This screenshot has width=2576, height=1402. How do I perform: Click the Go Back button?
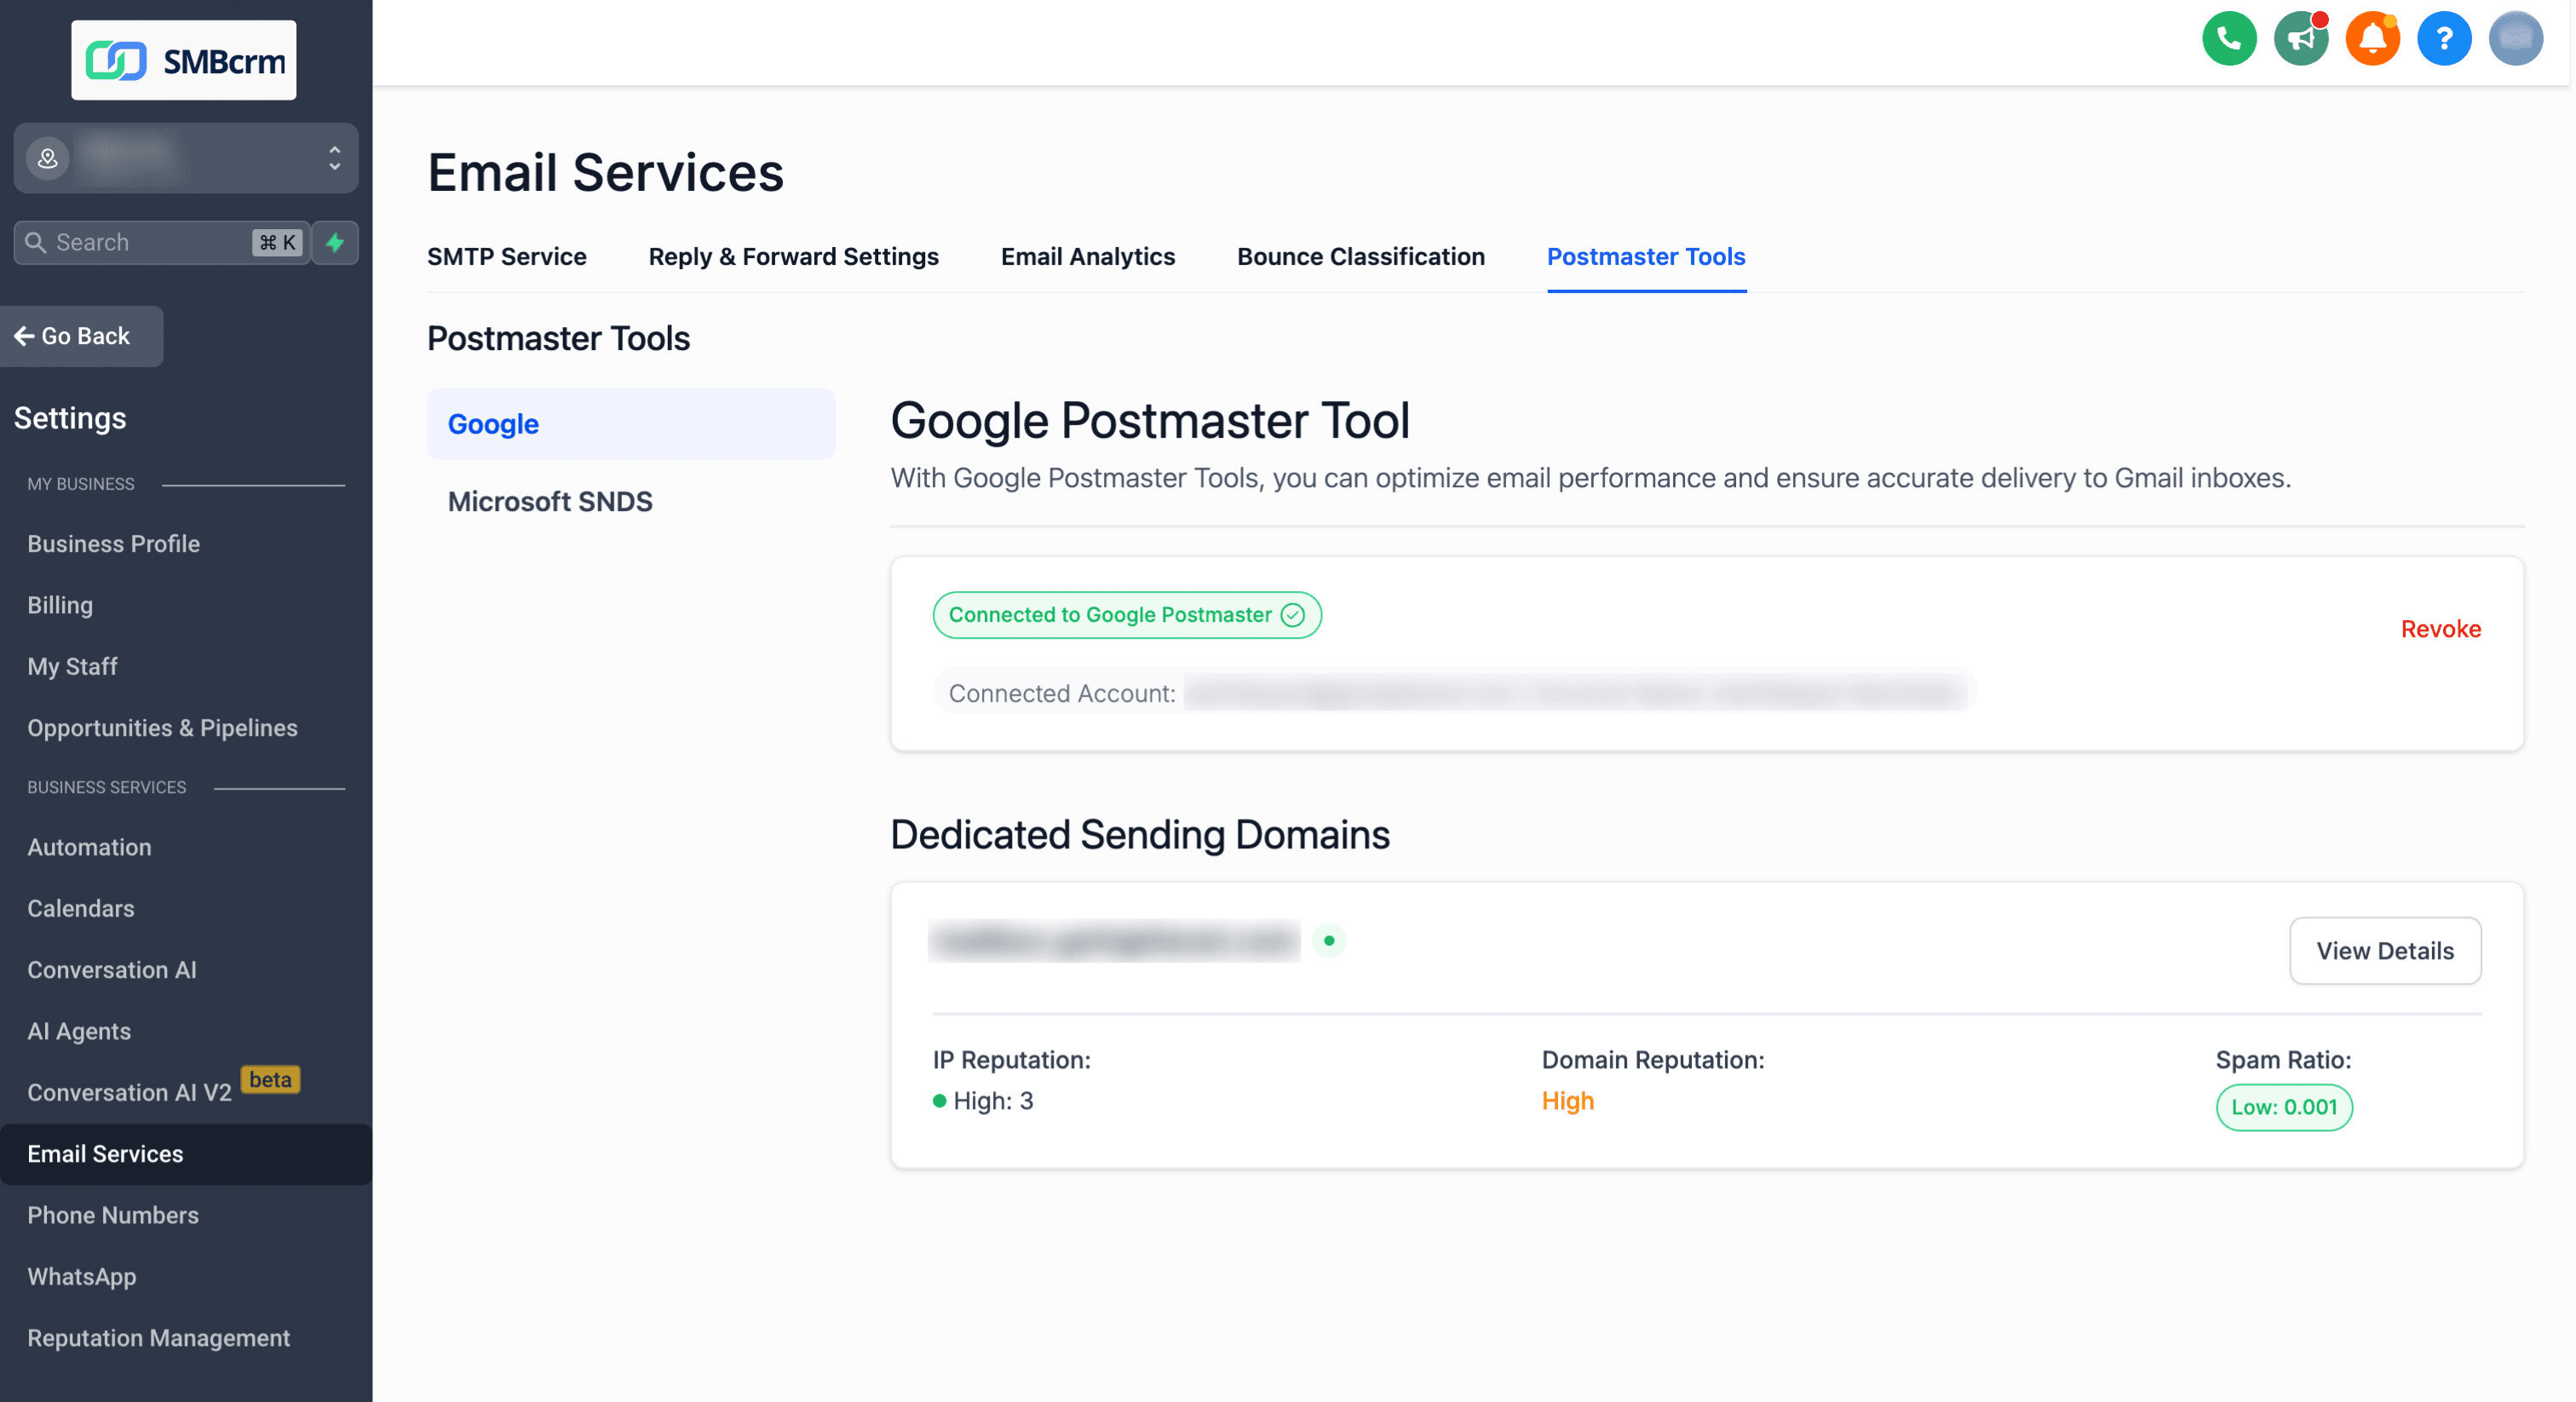(x=80, y=336)
